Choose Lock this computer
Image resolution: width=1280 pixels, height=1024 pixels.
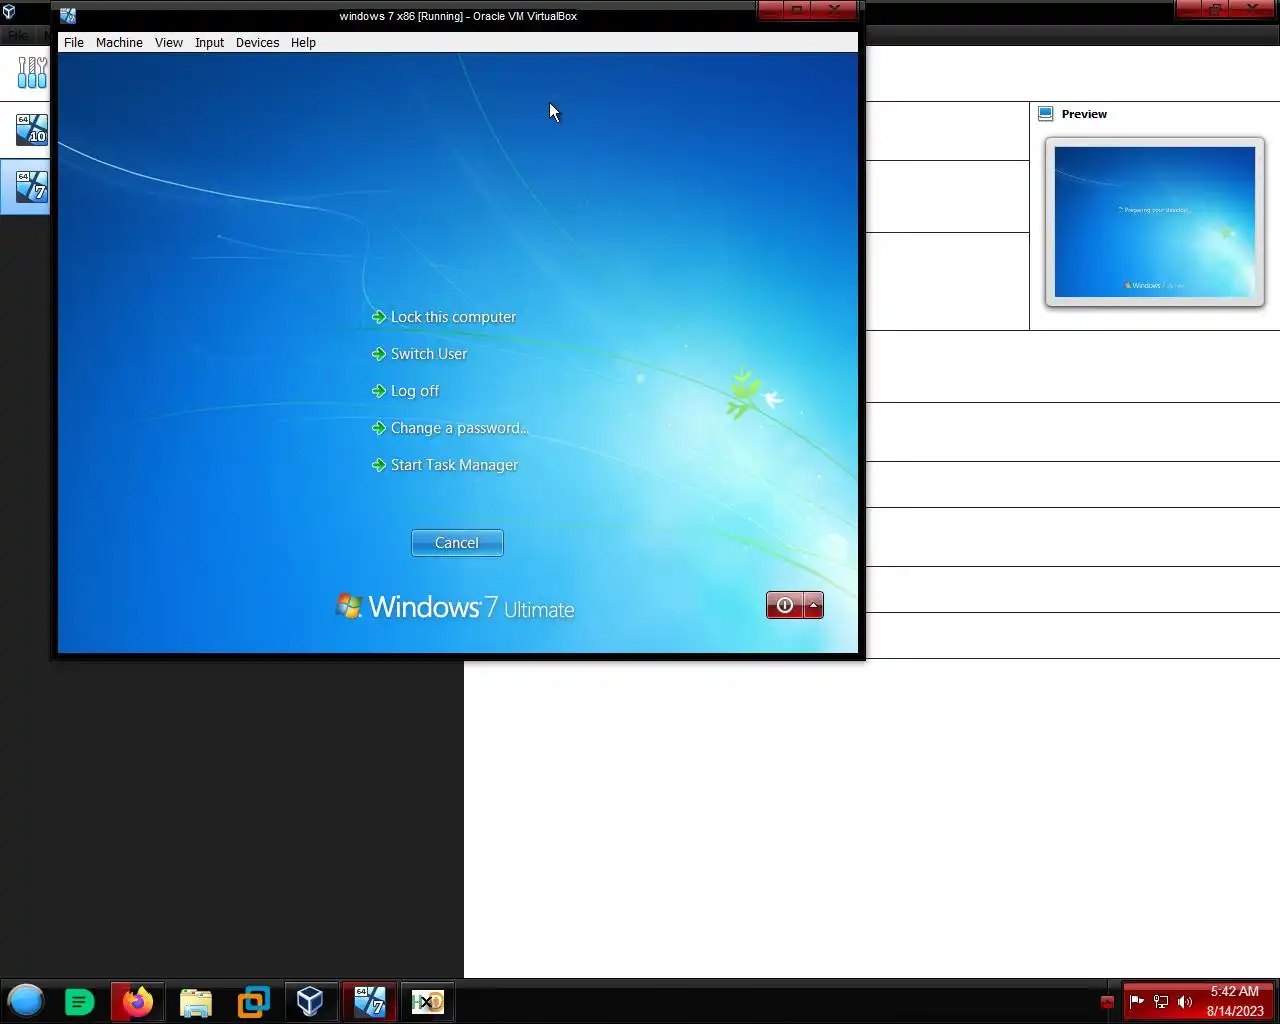tap(453, 317)
